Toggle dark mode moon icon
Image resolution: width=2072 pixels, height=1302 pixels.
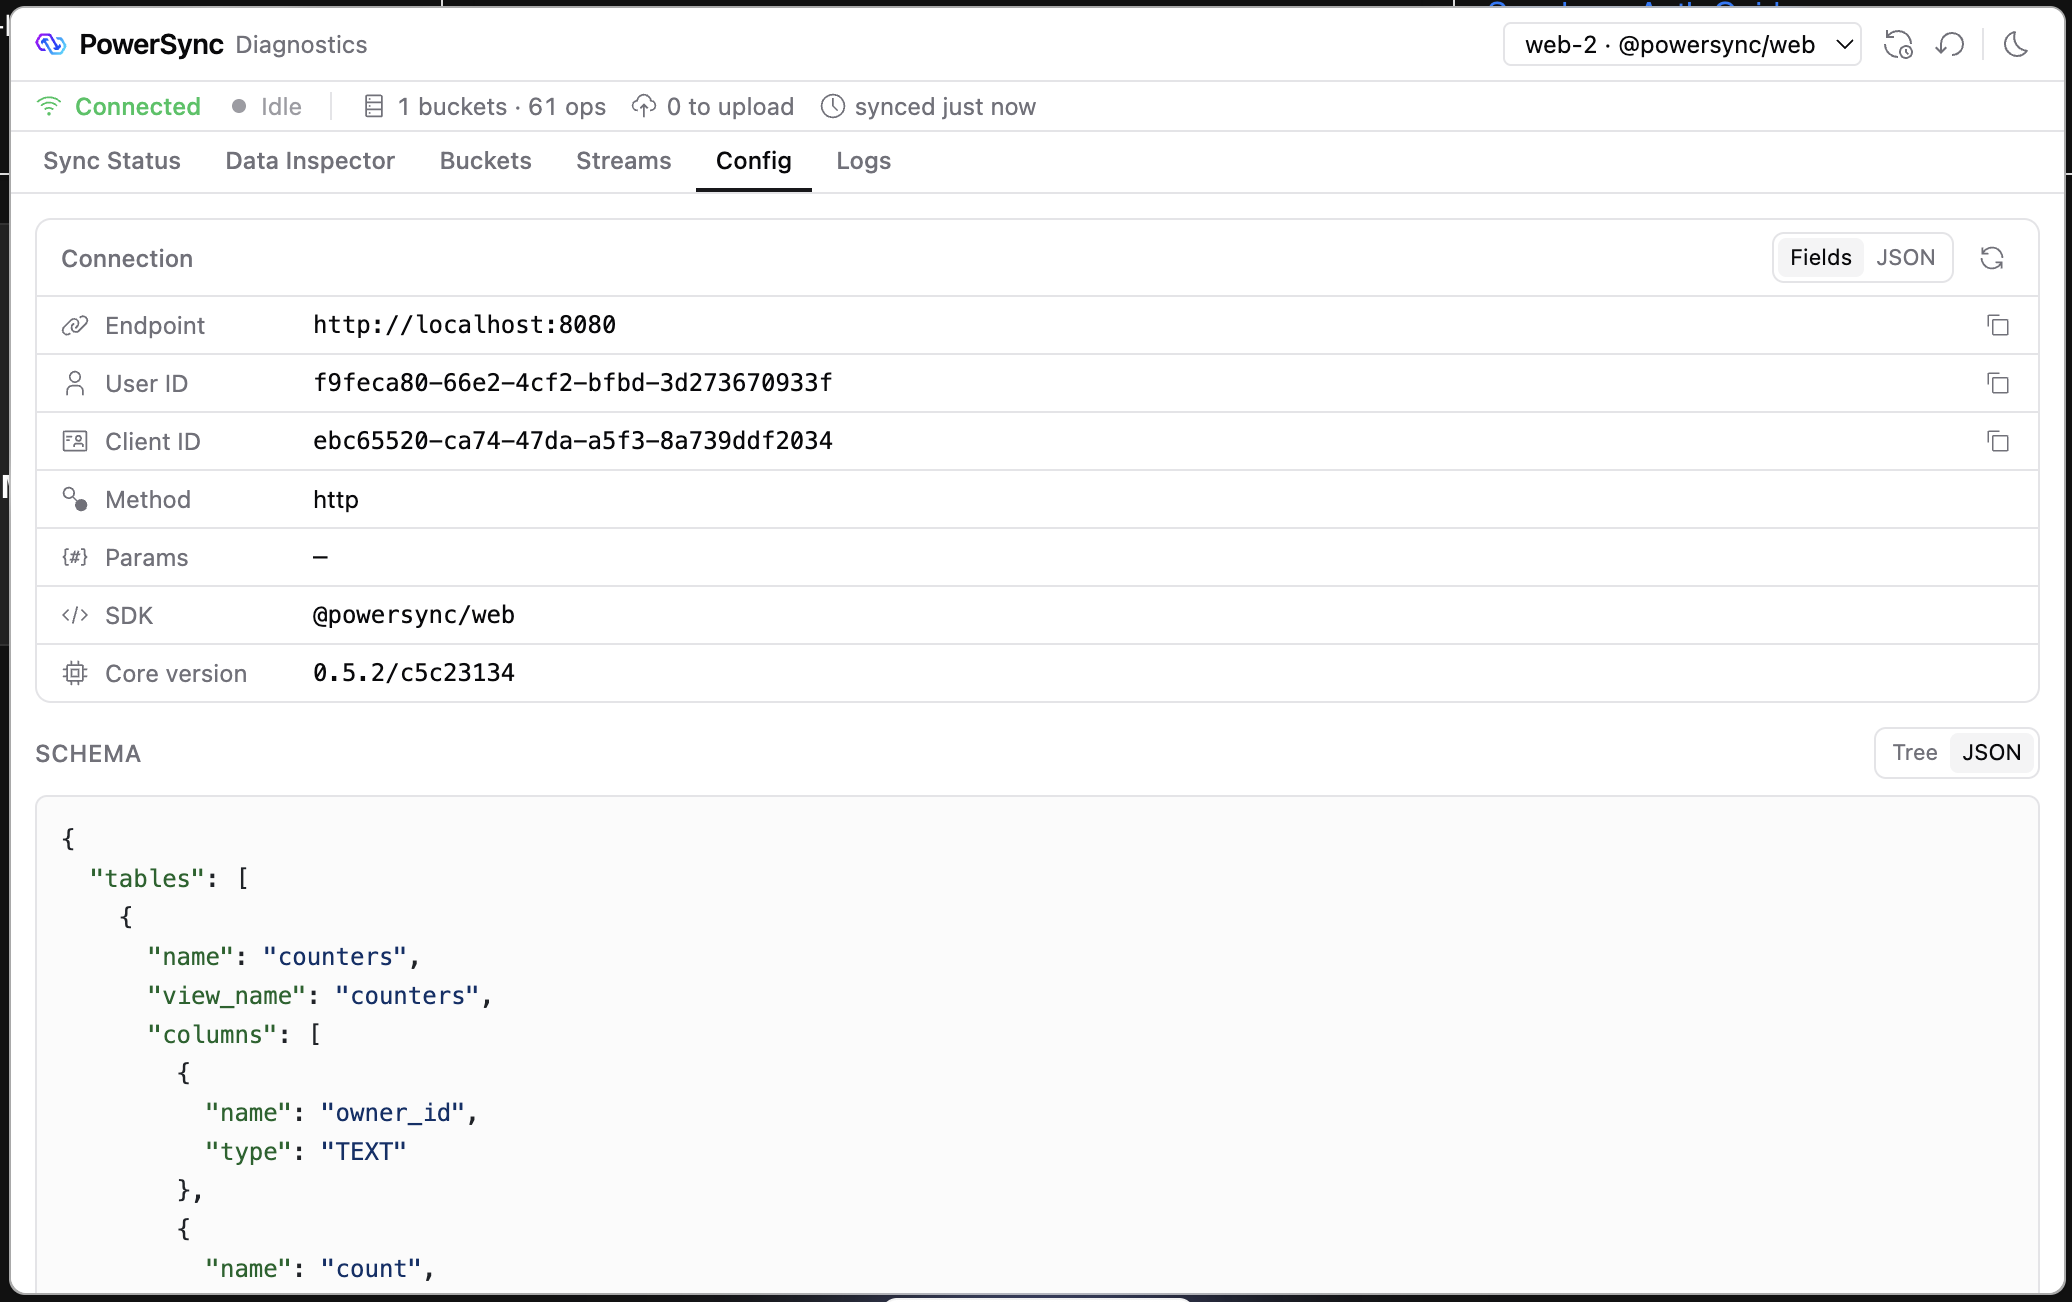[x=2016, y=45]
